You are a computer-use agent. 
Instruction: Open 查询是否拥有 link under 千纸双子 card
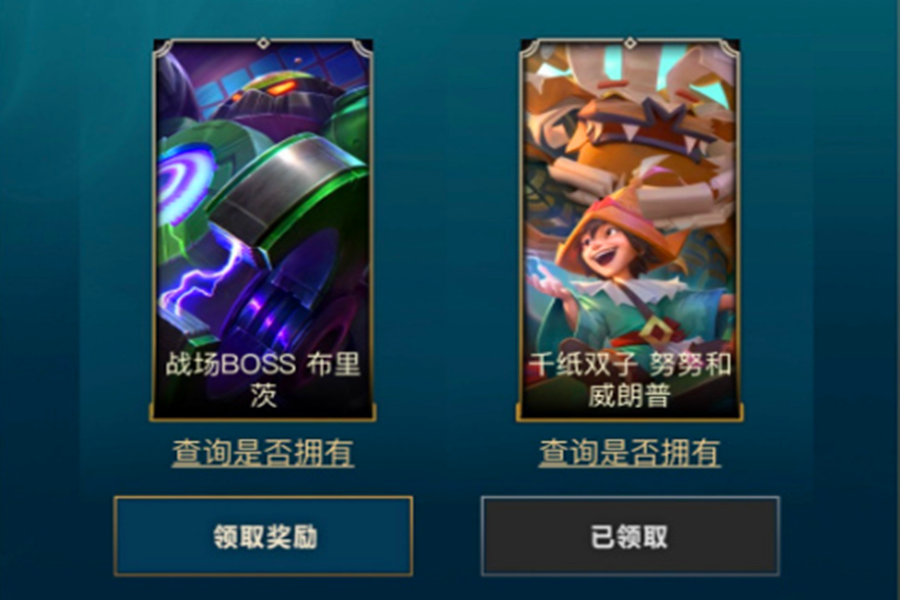(630, 452)
